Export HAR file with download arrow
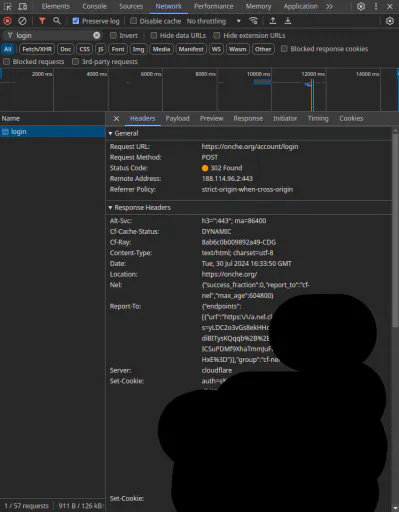The height and width of the screenshot is (512, 399). [288, 21]
